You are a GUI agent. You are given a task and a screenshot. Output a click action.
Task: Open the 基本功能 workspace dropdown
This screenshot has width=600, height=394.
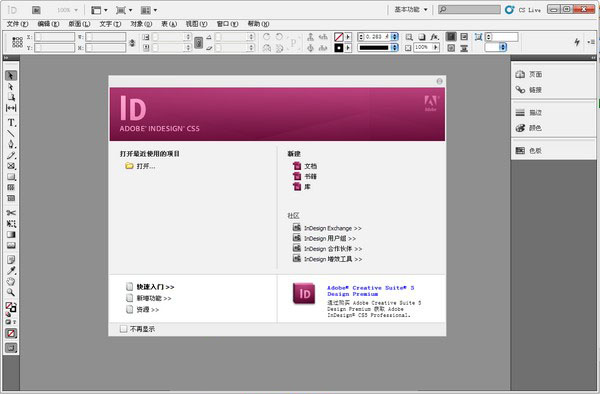click(x=411, y=10)
